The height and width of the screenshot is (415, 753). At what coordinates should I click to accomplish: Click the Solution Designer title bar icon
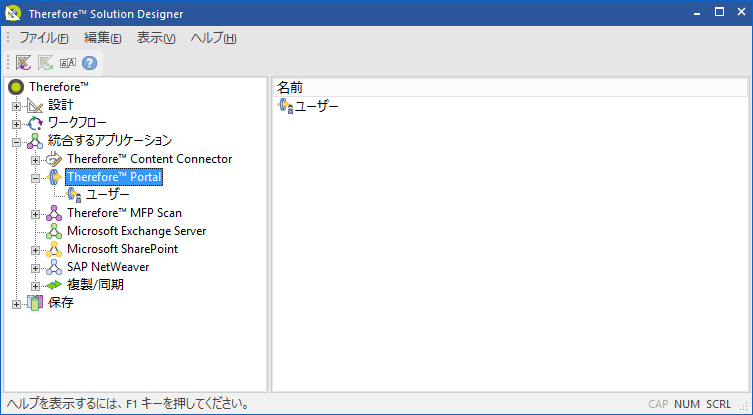tap(13, 13)
